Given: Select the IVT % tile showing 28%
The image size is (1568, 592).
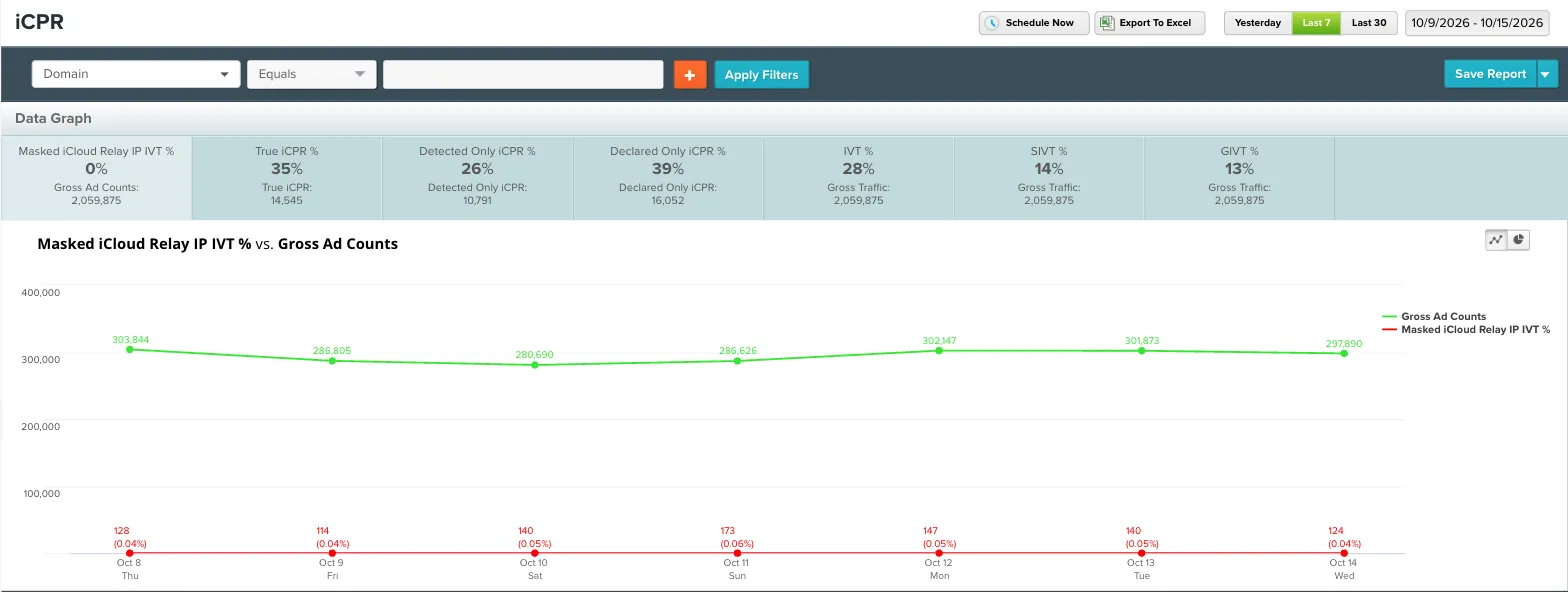Looking at the screenshot, I should click(x=859, y=178).
